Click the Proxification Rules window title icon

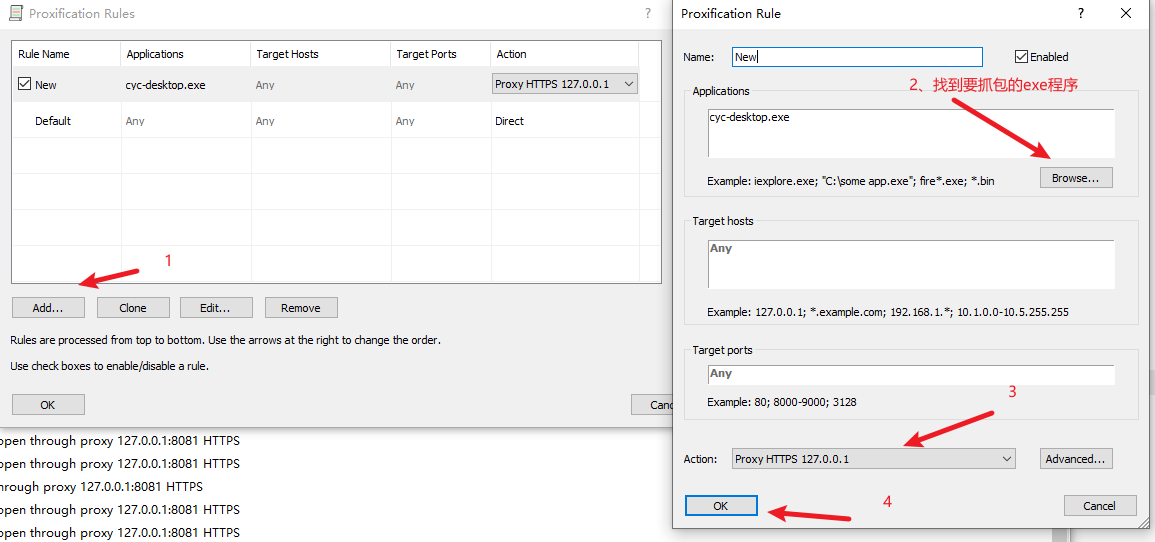point(16,14)
